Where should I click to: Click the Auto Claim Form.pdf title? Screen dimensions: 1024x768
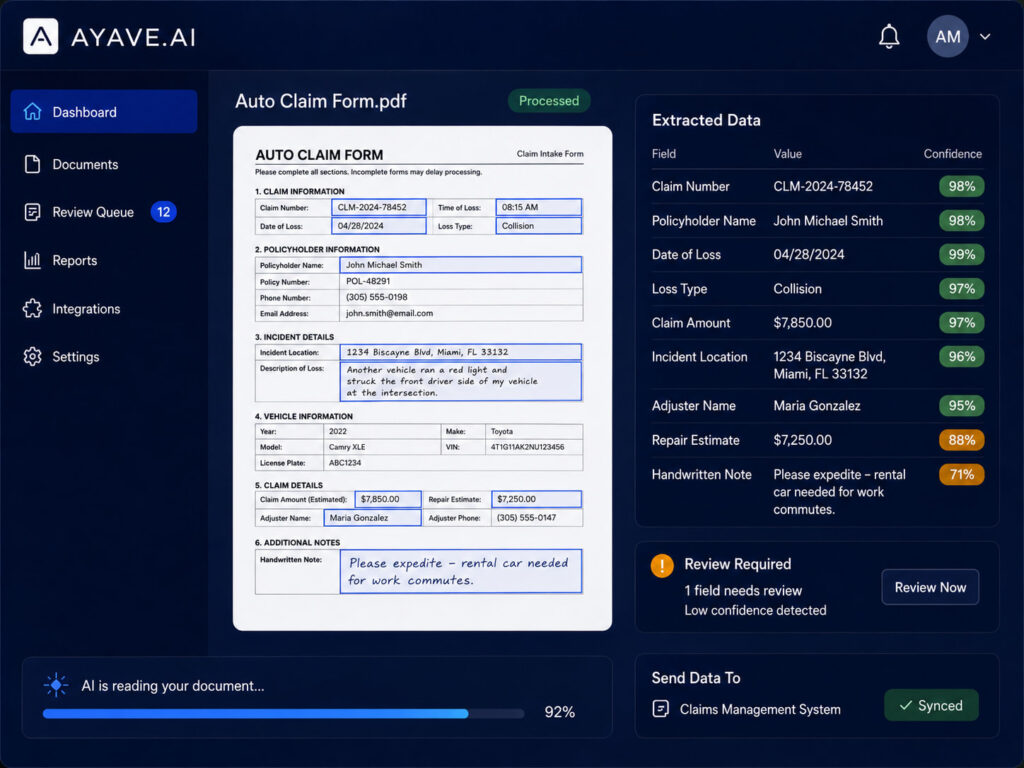[x=321, y=101]
